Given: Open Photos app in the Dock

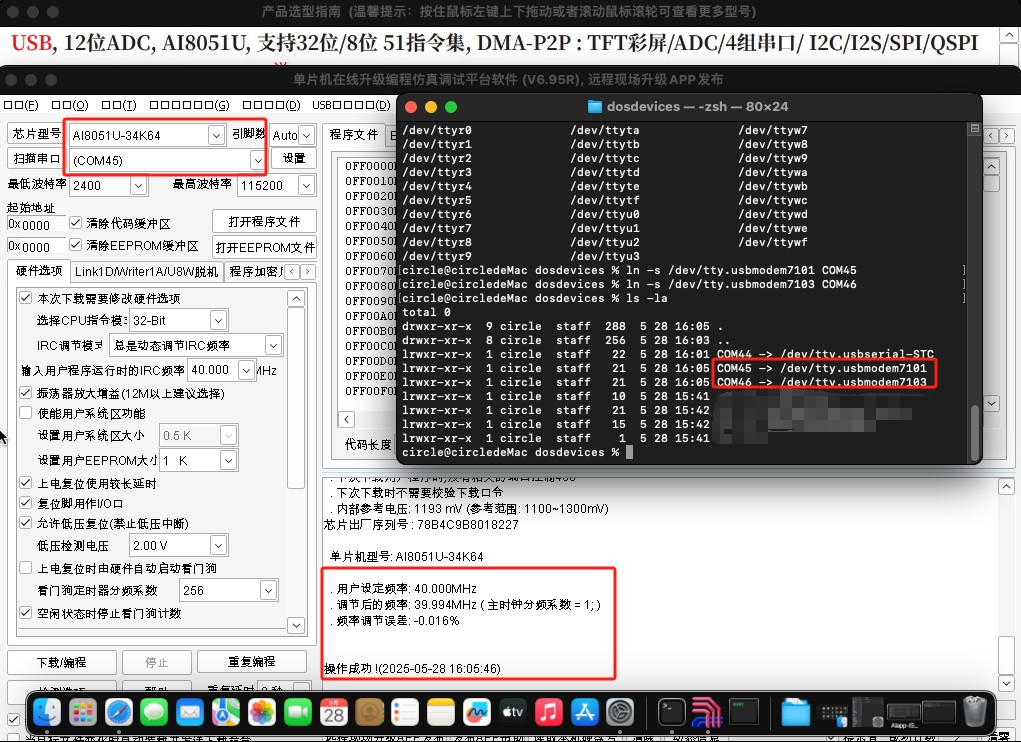Looking at the screenshot, I should [x=262, y=712].
